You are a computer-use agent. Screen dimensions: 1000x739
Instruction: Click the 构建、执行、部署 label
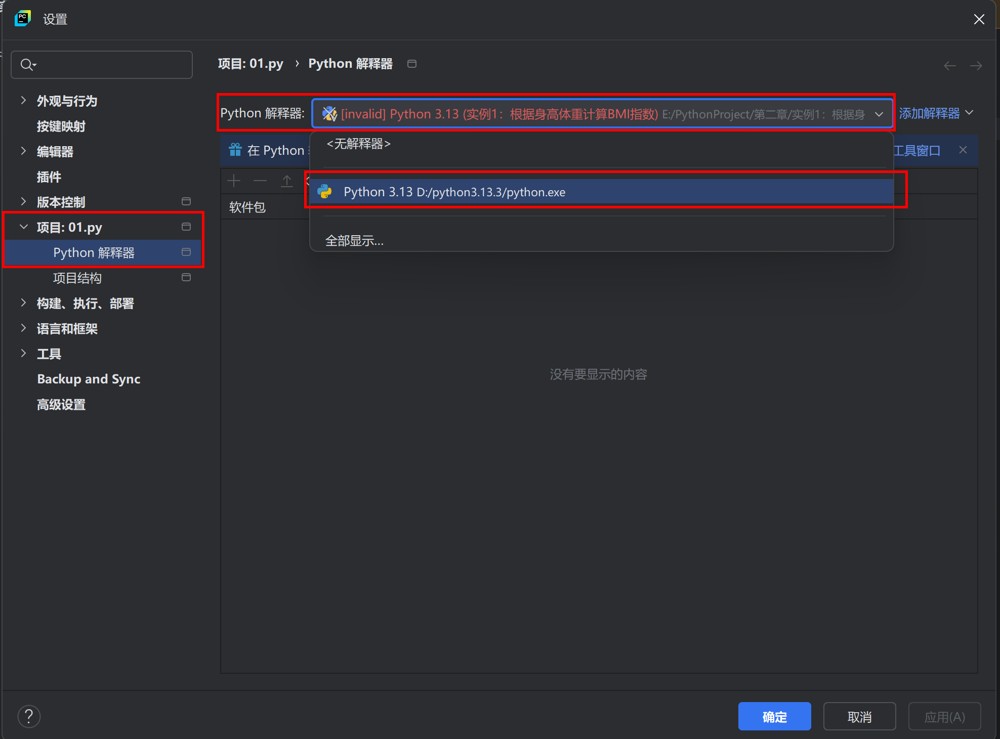point(85,304)
